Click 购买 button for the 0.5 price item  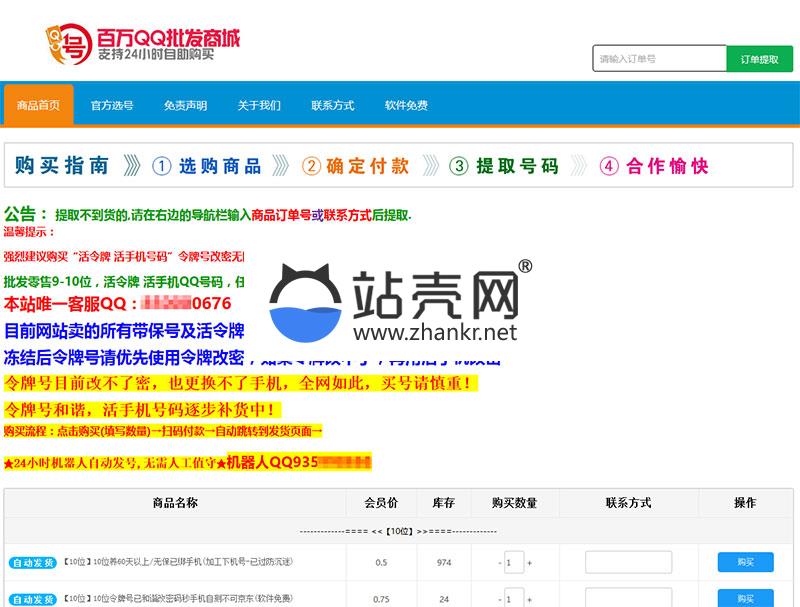pyautogui.click(x=745, y=562)
